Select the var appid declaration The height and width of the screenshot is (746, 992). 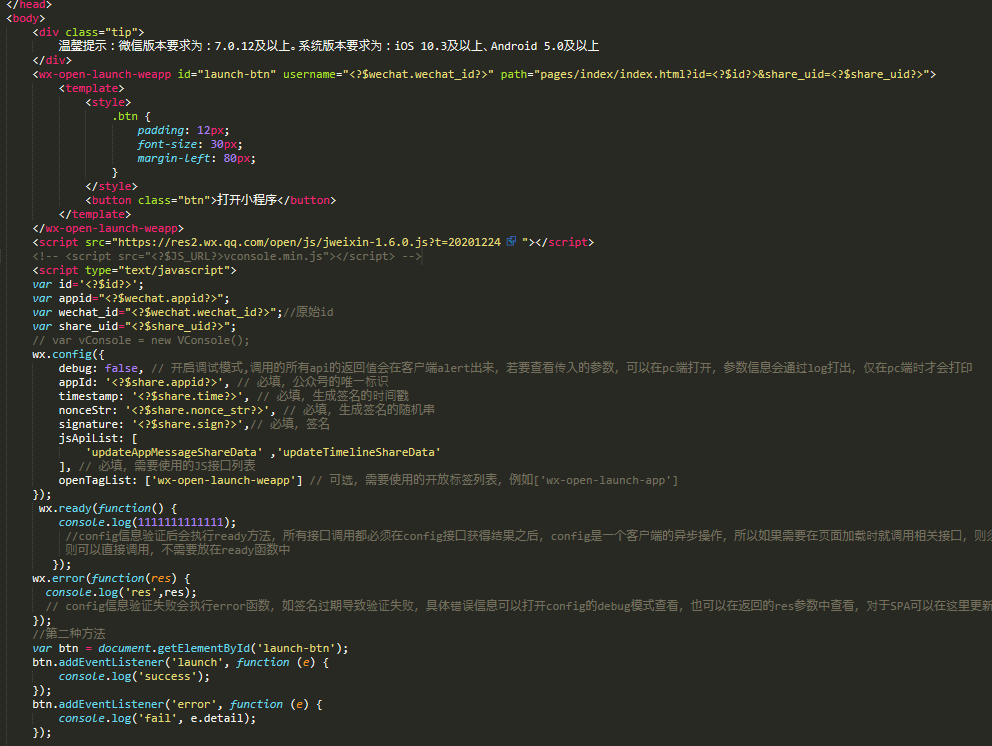tap(131, 298)
